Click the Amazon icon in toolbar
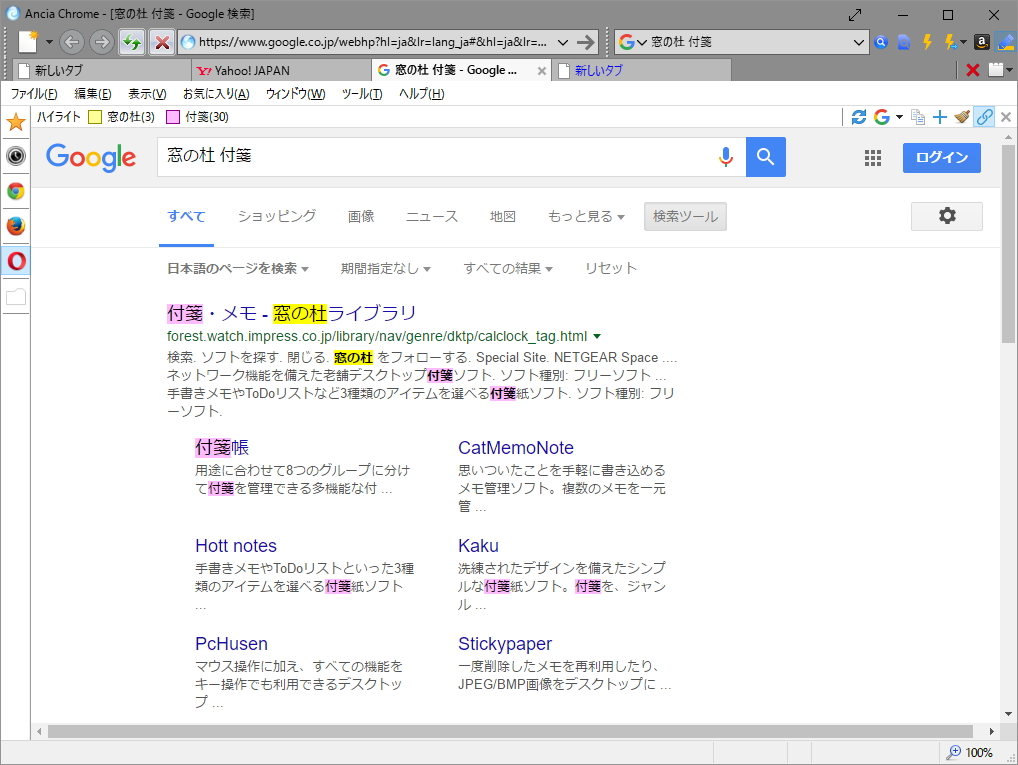The width and height of the screenshot is (1018, 765). [982, 42]
